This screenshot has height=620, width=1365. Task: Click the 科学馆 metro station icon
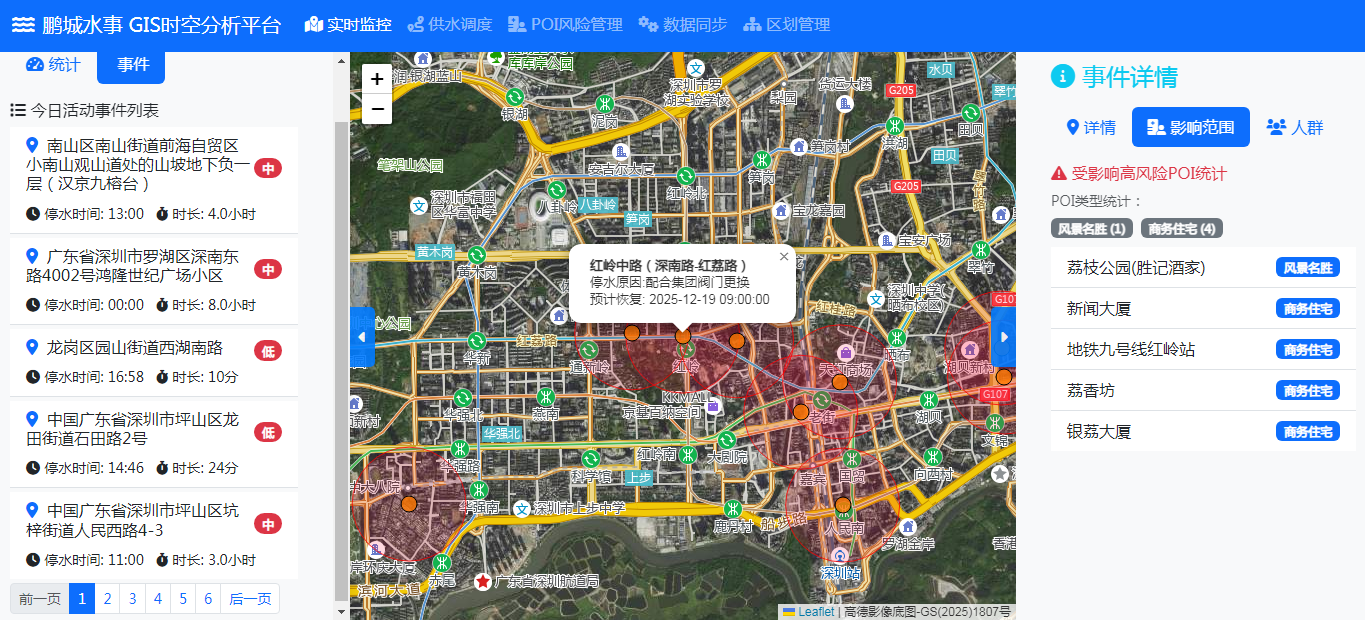[591, 459]
